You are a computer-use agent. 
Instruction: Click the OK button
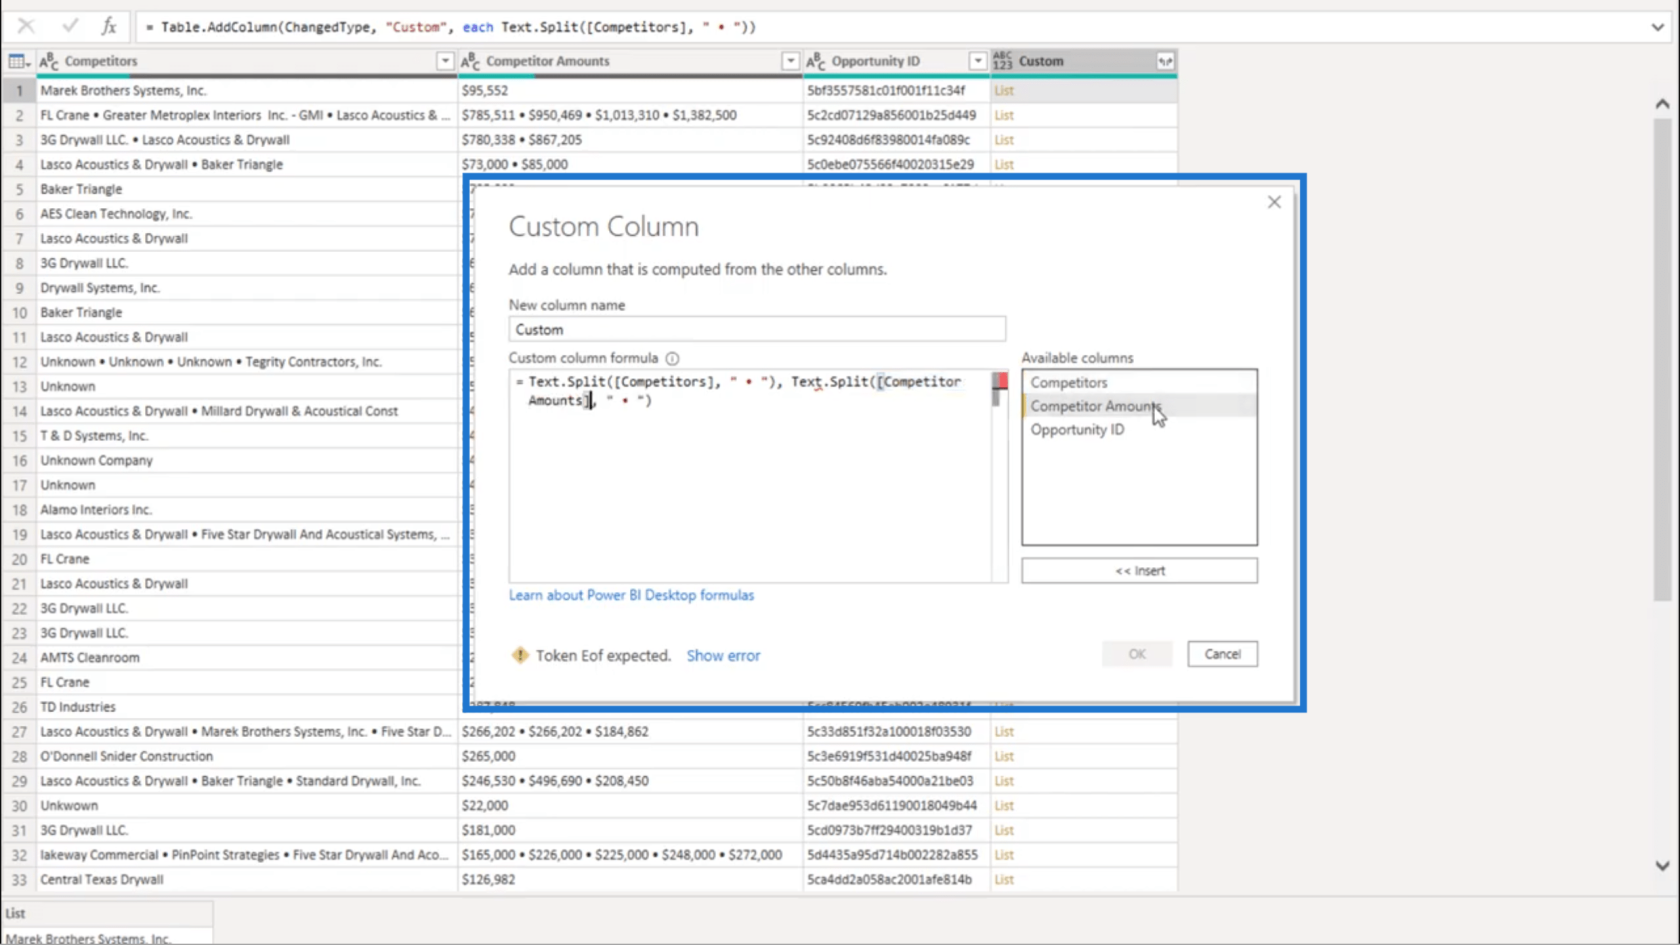pyautogui.click(x=1137, y=654)
